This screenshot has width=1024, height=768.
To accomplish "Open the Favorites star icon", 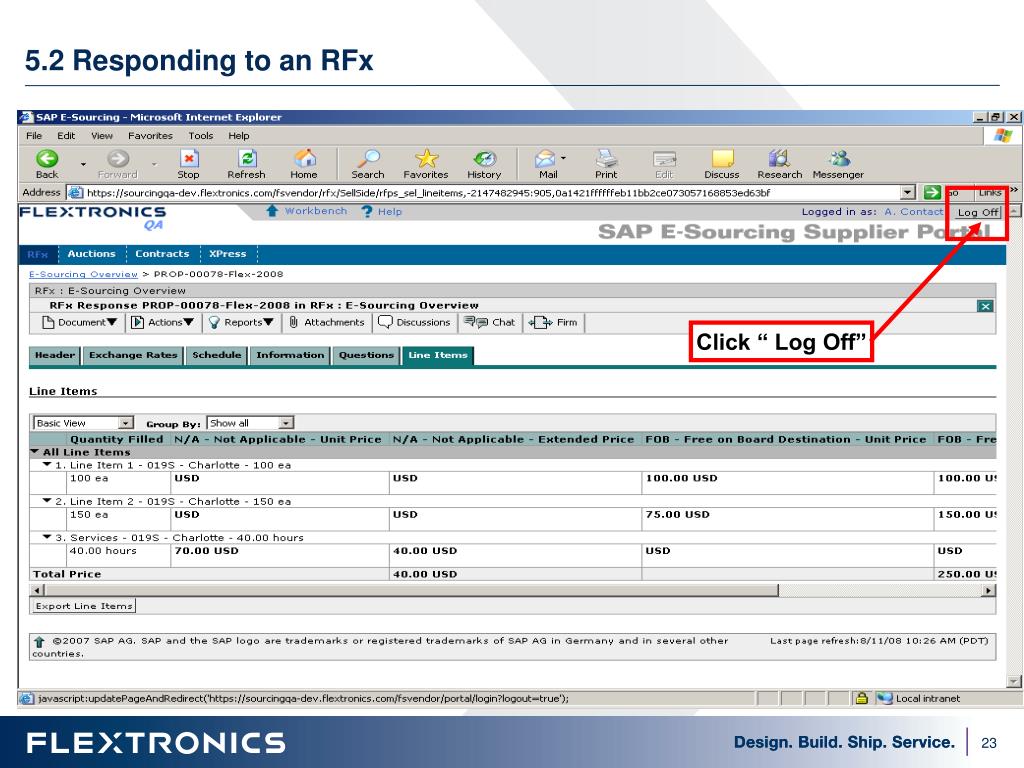I will 426,164.
